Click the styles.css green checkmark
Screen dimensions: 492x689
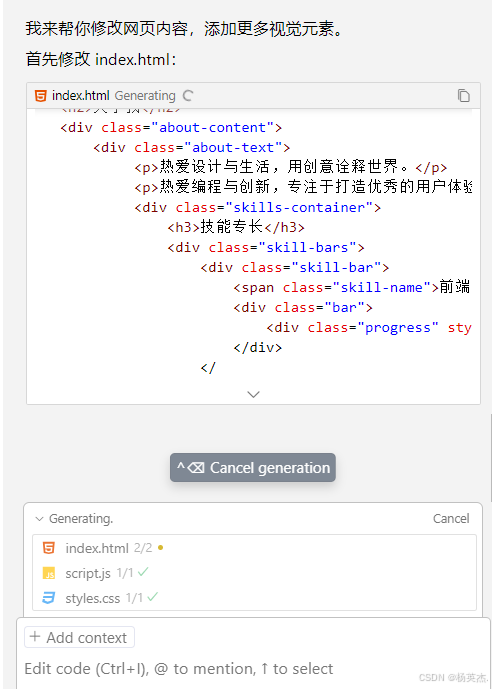point(152,597)
